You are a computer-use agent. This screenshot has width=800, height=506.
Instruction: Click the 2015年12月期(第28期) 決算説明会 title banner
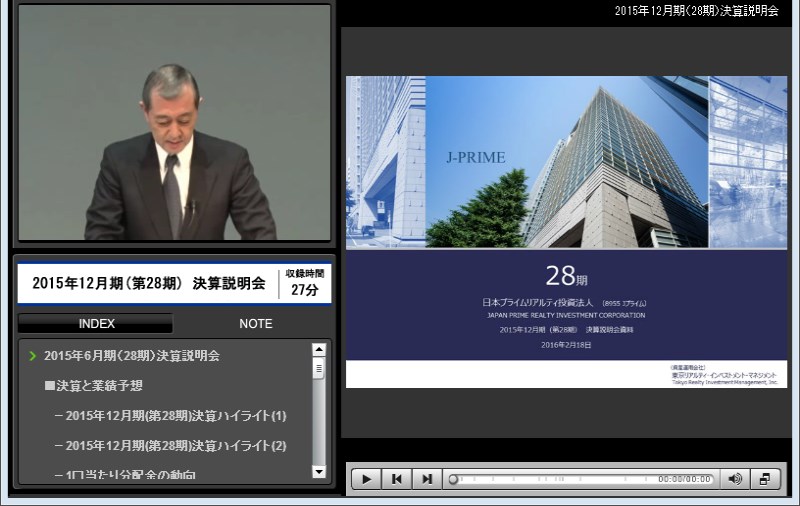(x=148, y=283)
